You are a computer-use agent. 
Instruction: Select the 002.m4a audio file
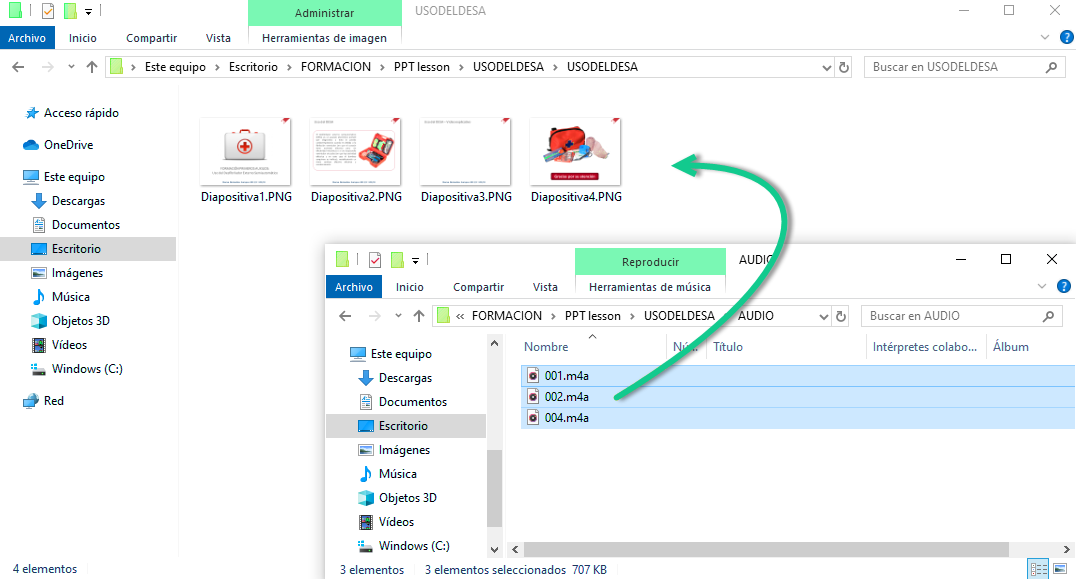(x=566, y=397)
